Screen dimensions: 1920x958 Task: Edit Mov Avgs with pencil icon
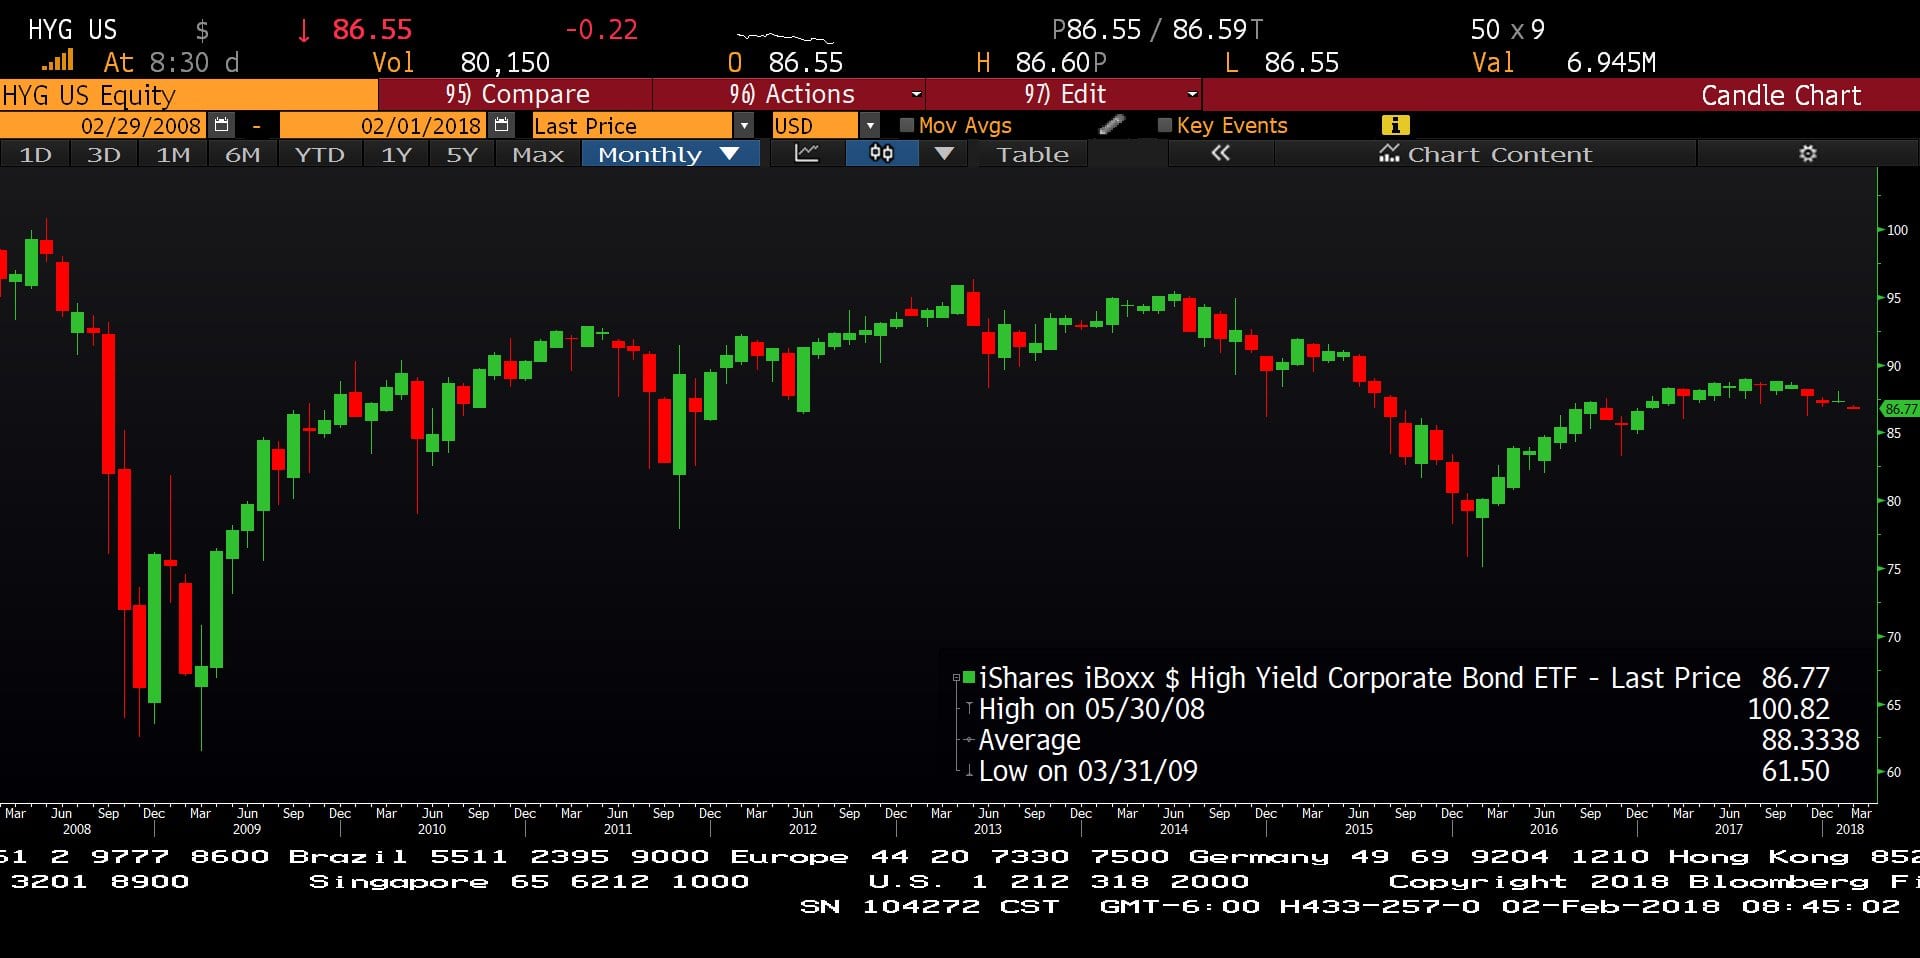coord(1111,125)
